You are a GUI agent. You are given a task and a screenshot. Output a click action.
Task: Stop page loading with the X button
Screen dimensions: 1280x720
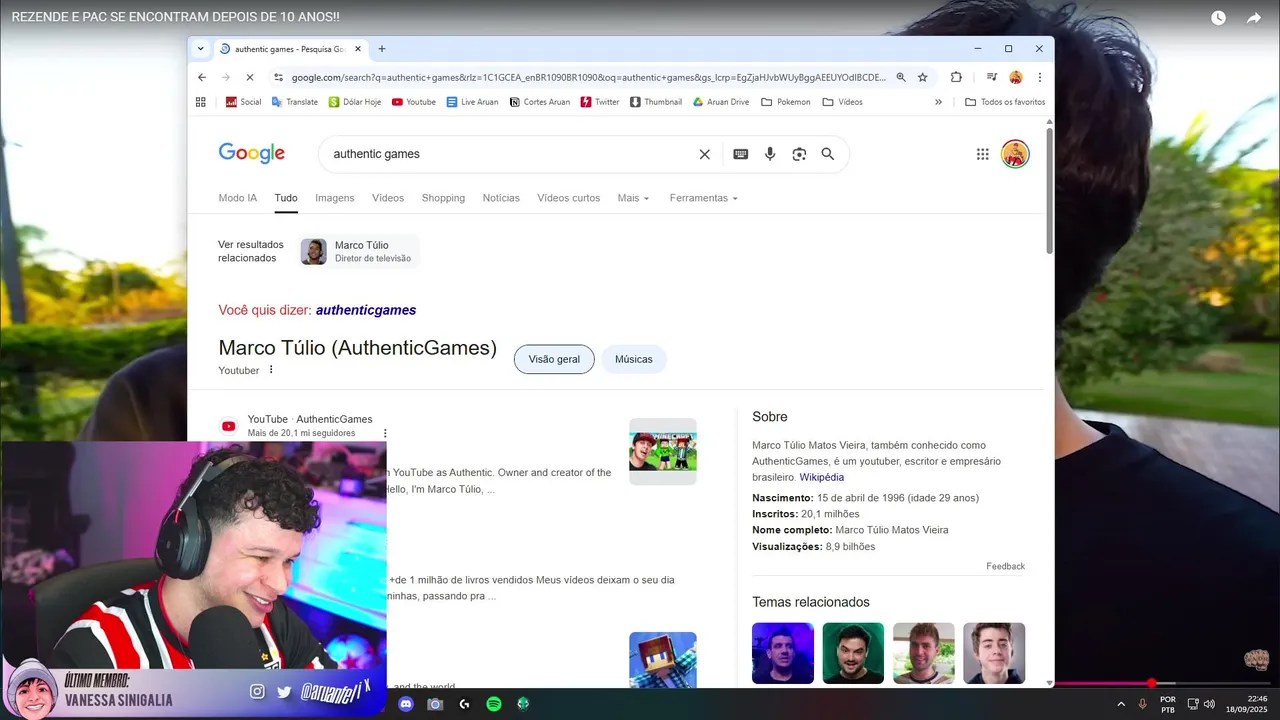249,77
